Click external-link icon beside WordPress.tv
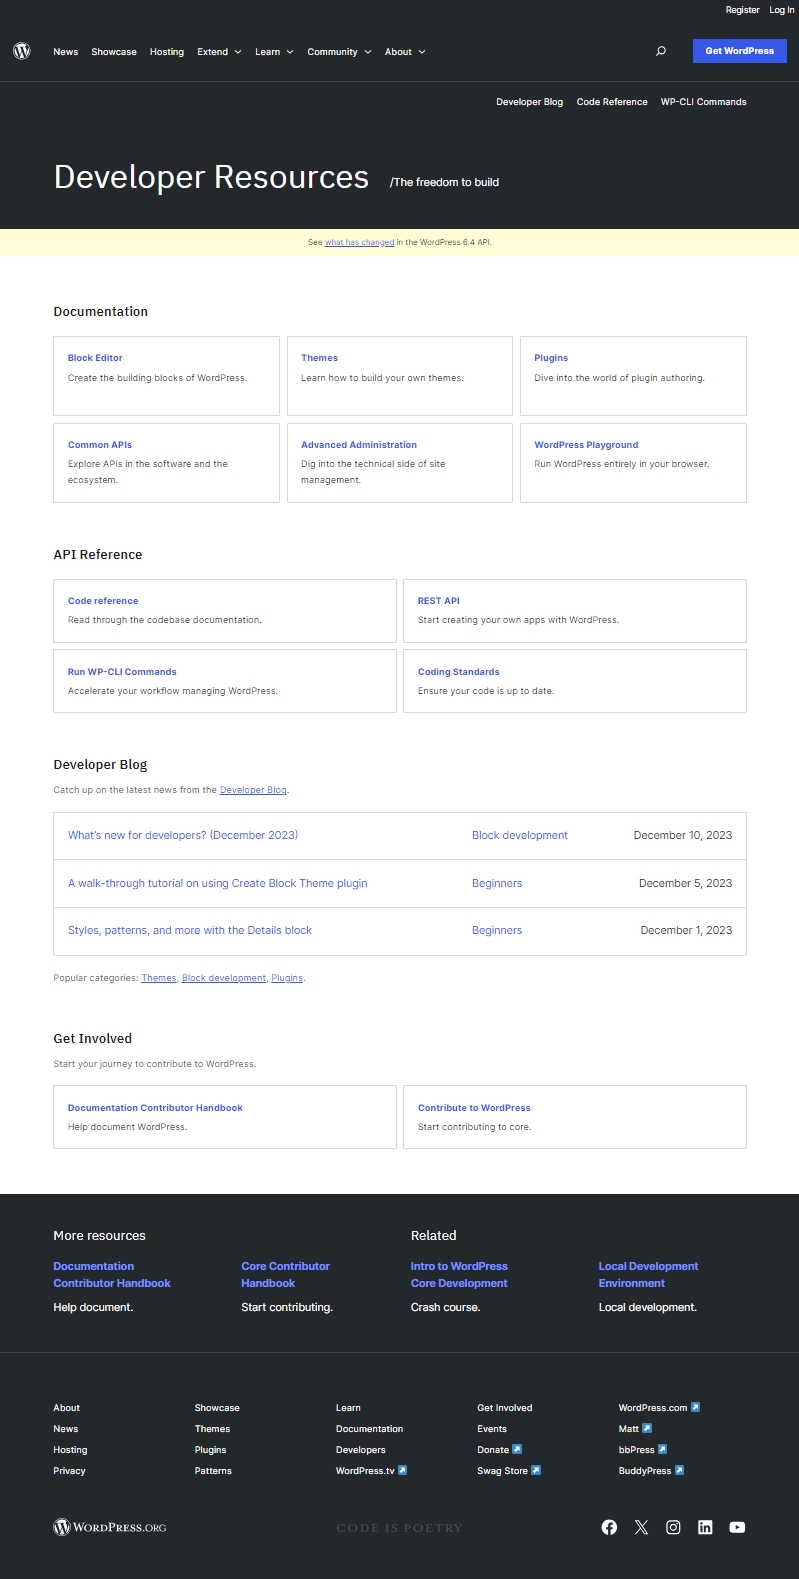Screen dimensions: 799x1579 coord(402,1470)
